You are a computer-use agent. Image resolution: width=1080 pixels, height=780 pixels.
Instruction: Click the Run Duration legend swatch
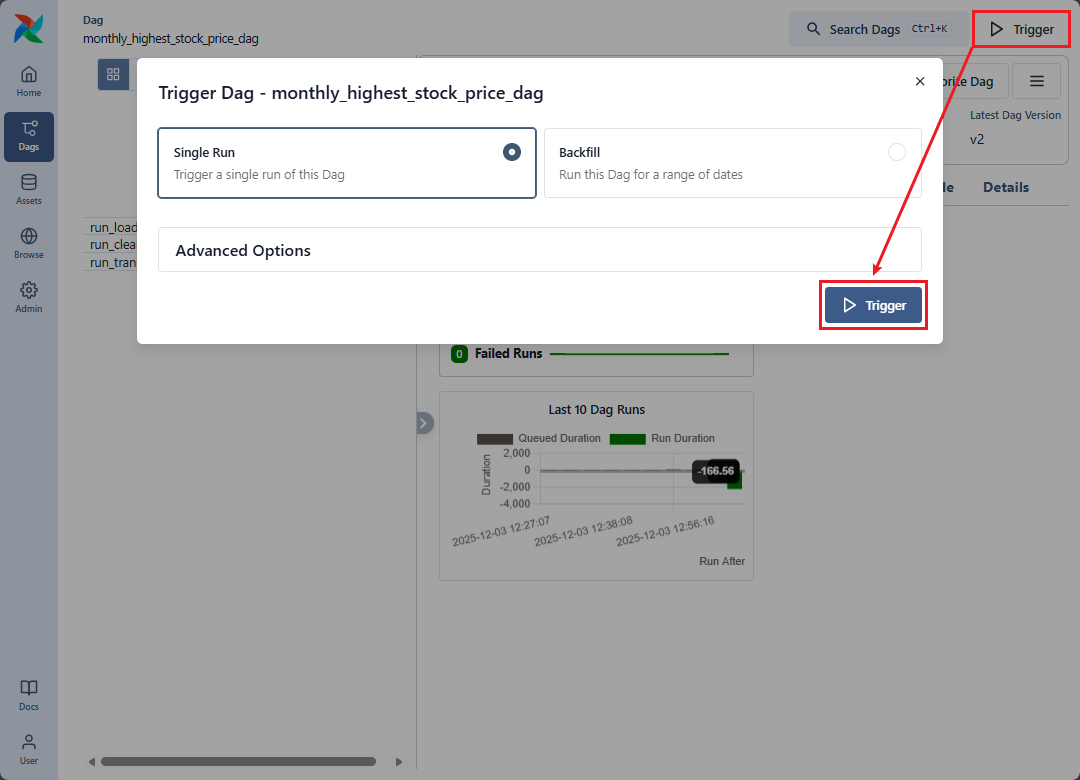(627, 439)
